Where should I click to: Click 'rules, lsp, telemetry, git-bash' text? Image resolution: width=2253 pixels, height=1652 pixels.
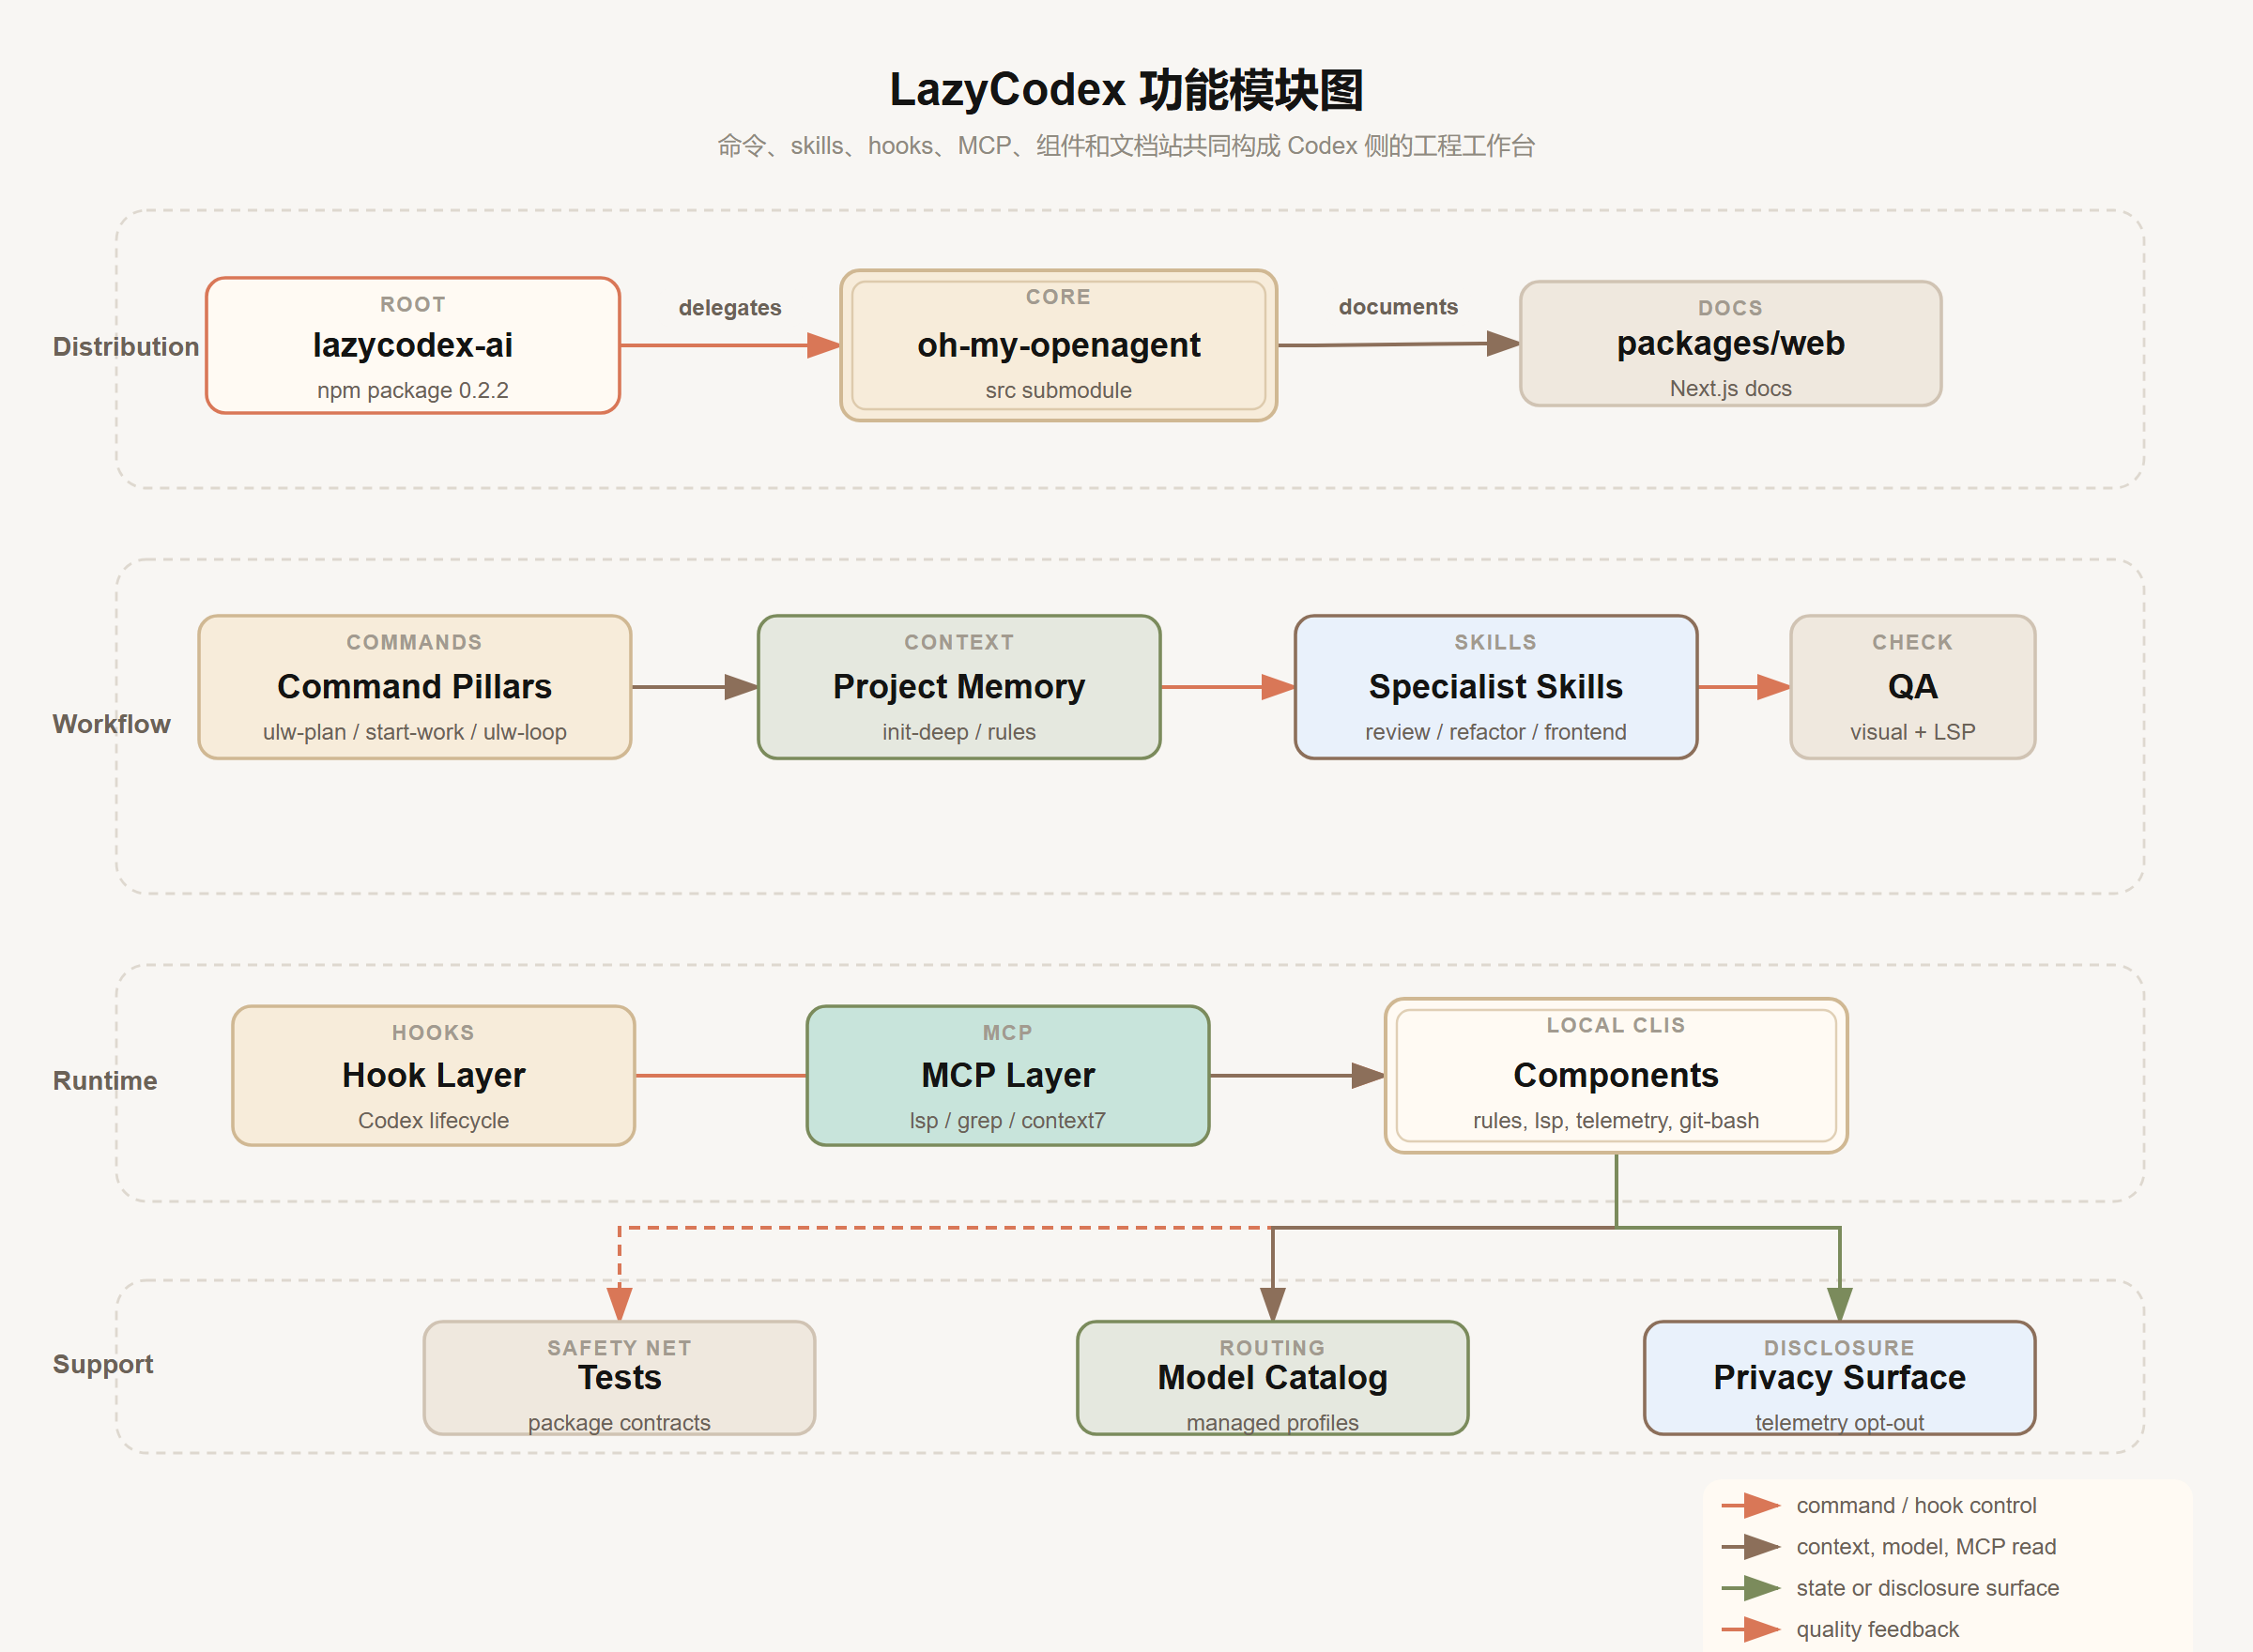[x=1615, y=1121]
